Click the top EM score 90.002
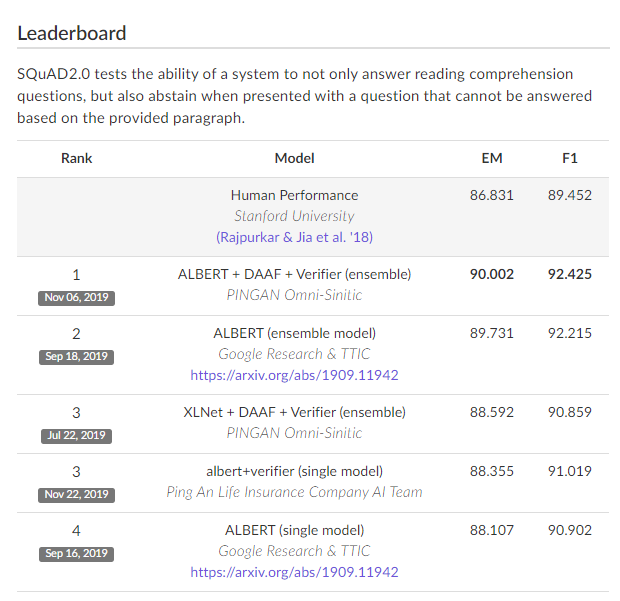 point(492,274)
